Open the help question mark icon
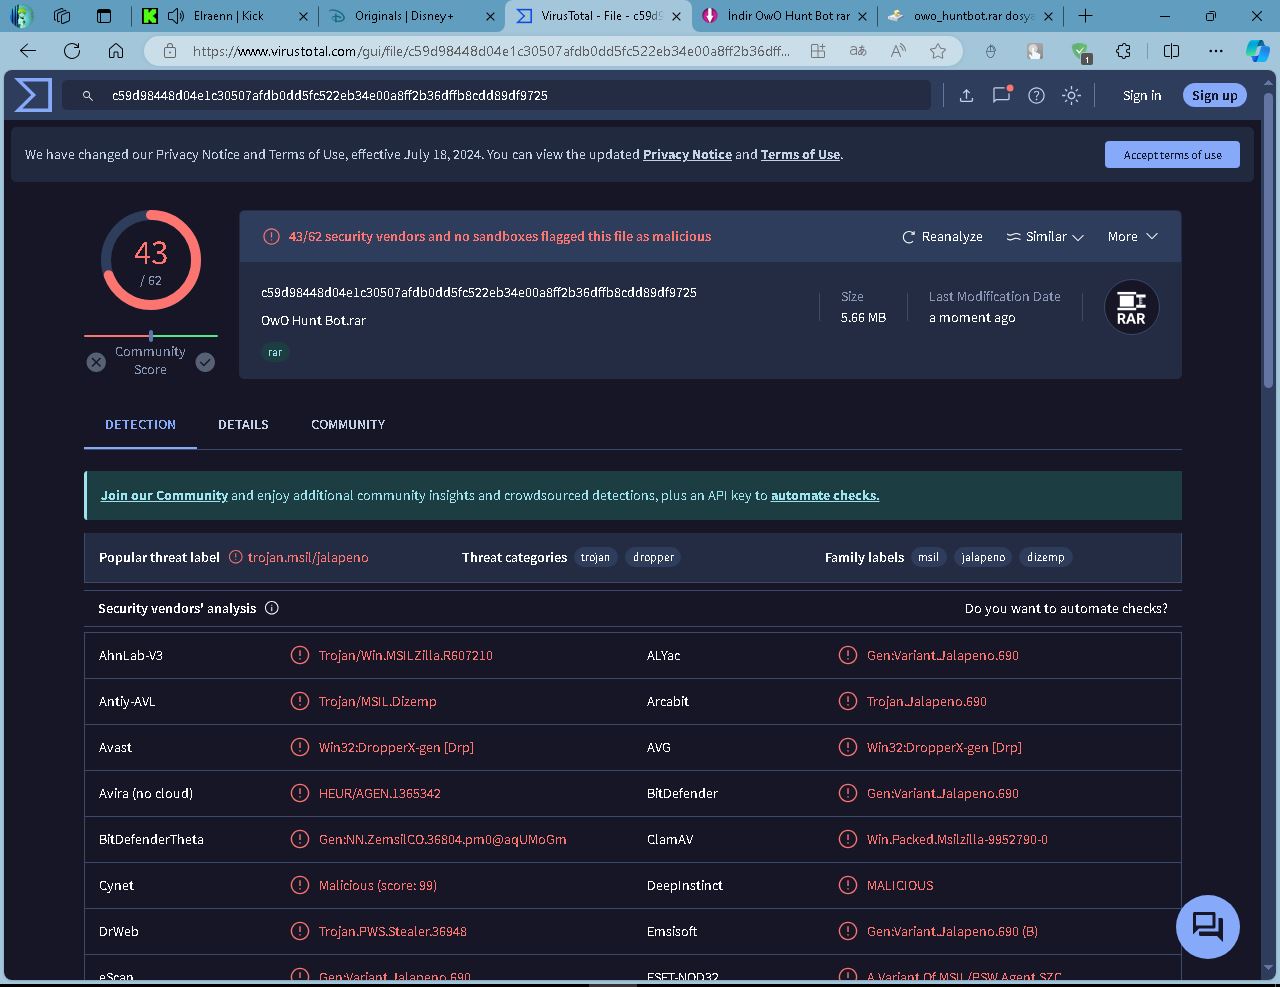The height and width of the screenshot is (987, 1280). point(1036,95)
